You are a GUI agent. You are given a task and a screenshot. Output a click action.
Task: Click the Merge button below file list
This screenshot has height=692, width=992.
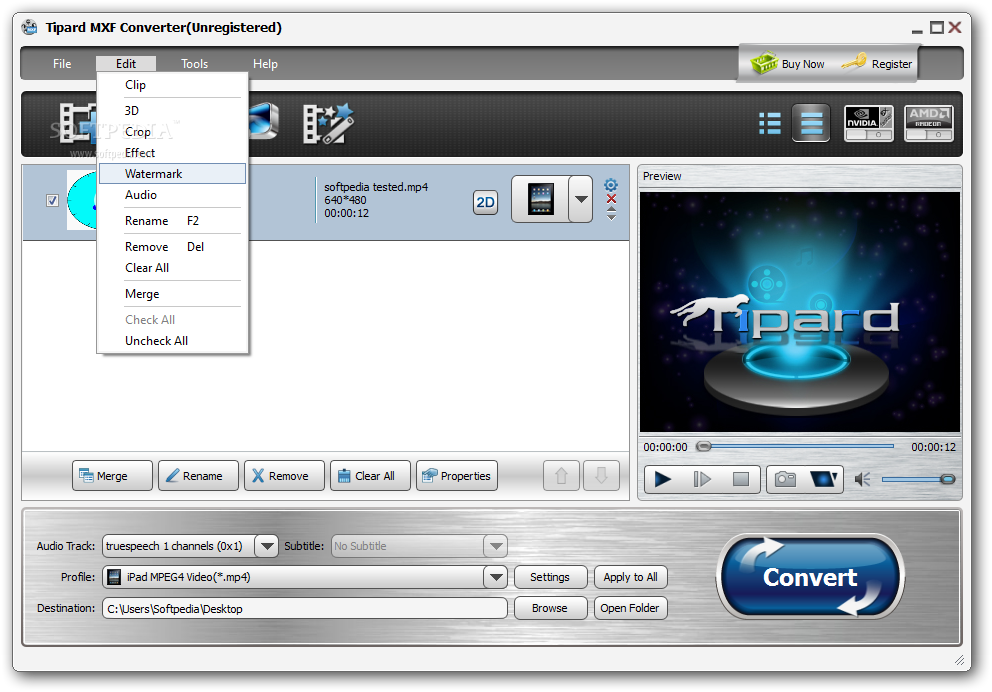click(x=112, y=476)
